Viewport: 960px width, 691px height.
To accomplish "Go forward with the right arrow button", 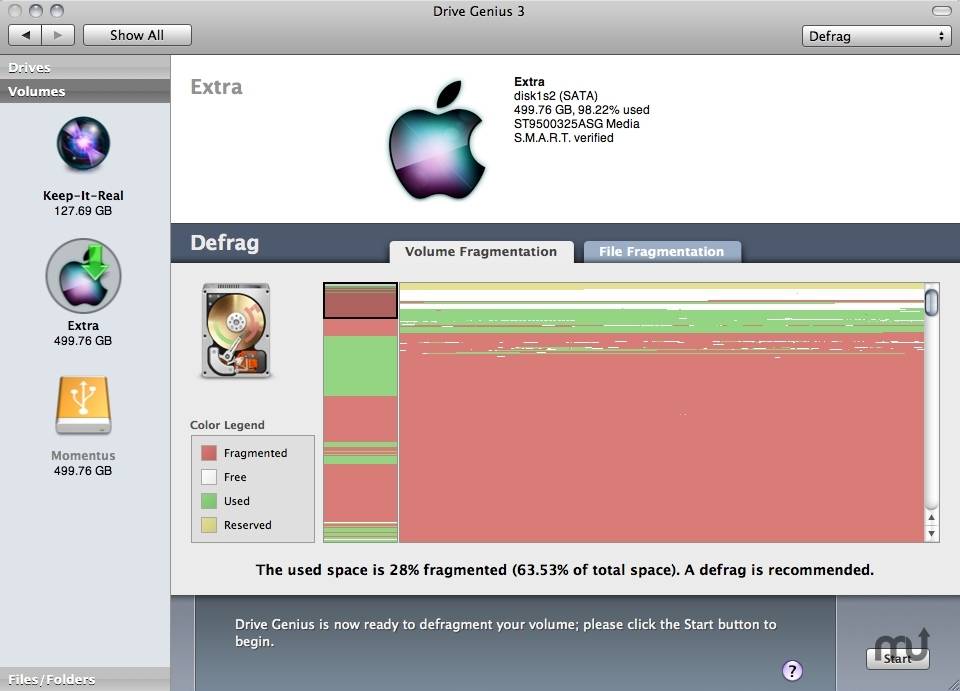I will pyautogui.click(x=58, y=35).
